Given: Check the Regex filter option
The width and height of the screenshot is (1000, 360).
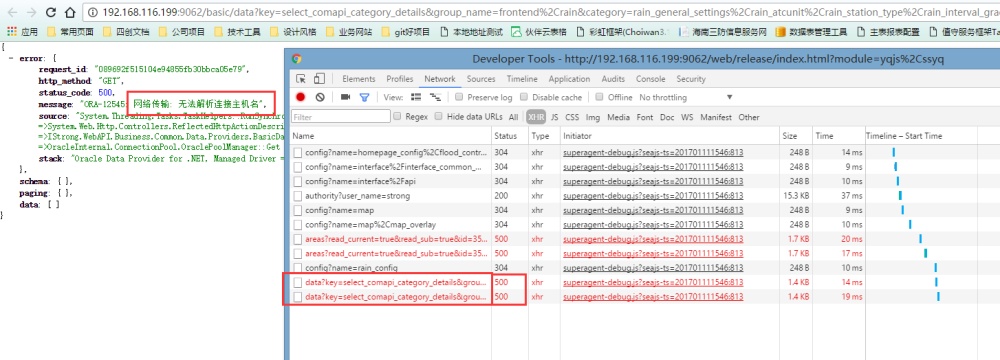Looking at the screenshot, I should (398, 117).
